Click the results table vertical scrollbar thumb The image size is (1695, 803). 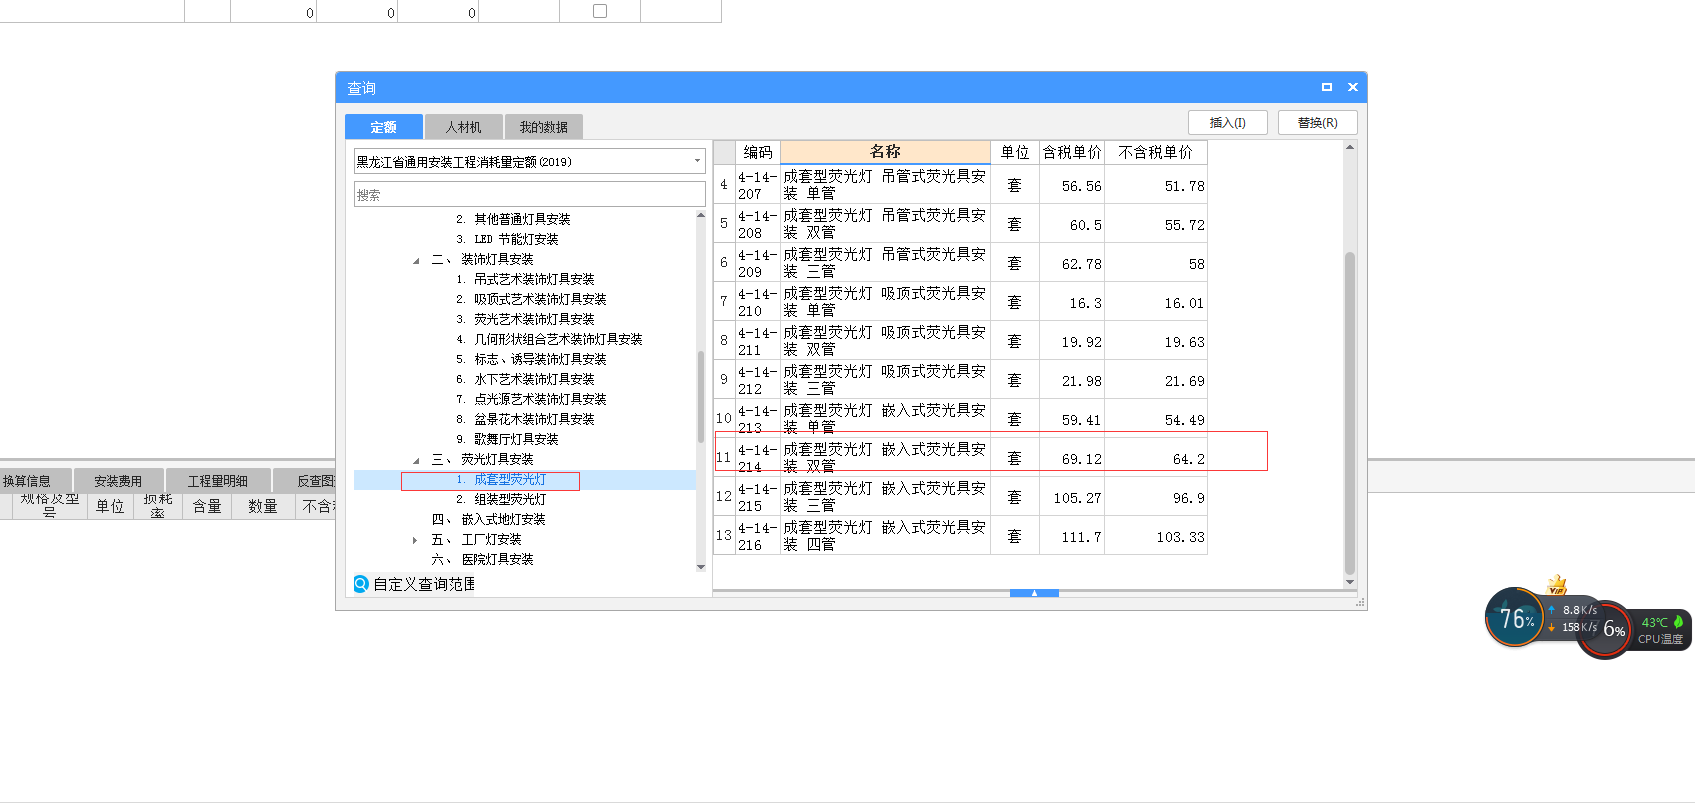(x=1349, y=413)
